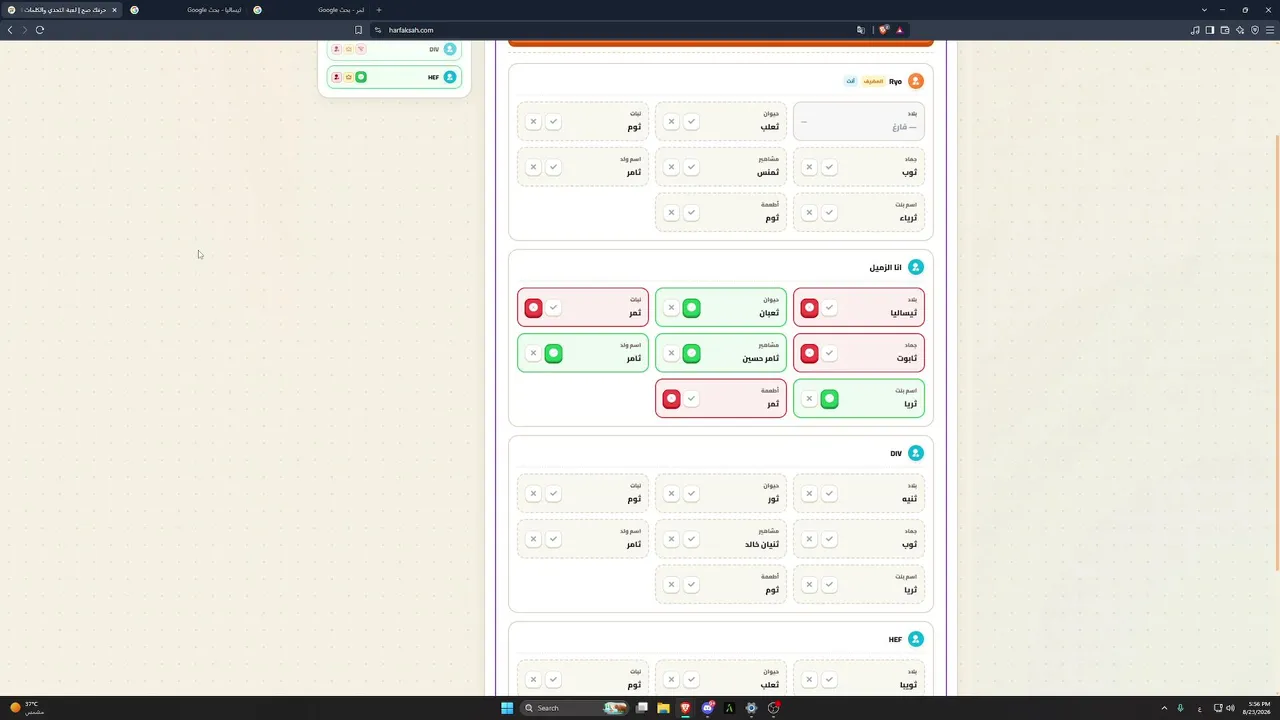This screenshot has width=1280, height=720.
Task: Bookmark this page
Action: pyautogui.click(x=358, y=30)
